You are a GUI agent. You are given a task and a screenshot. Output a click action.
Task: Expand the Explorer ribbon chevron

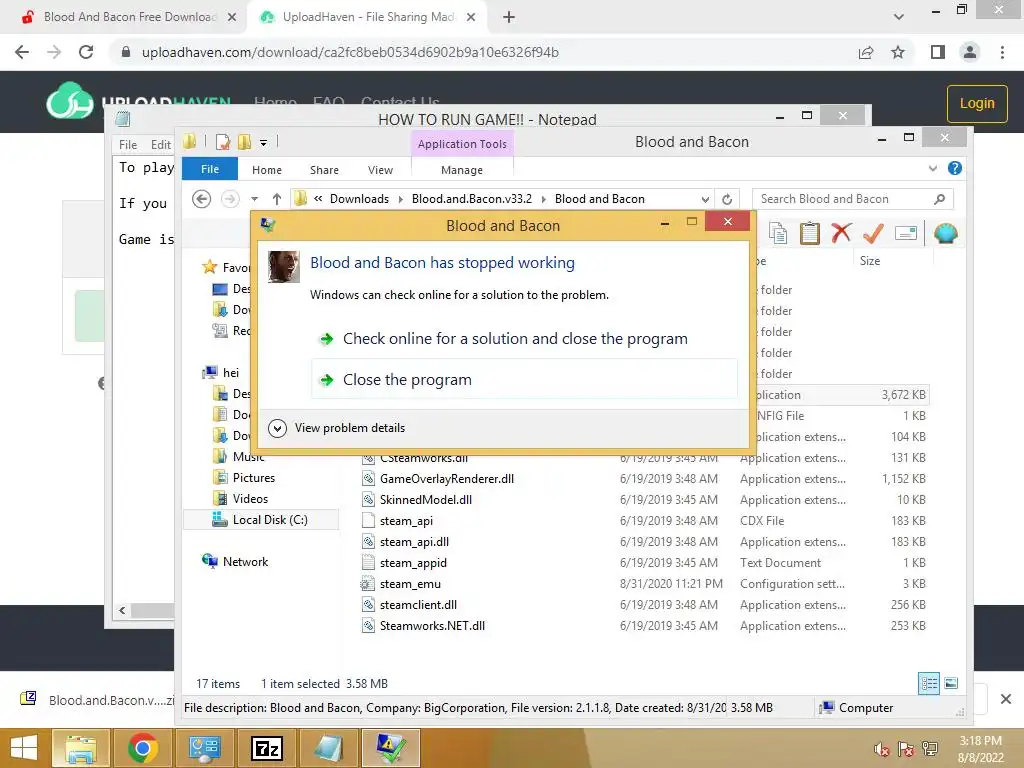click(933, 168)
